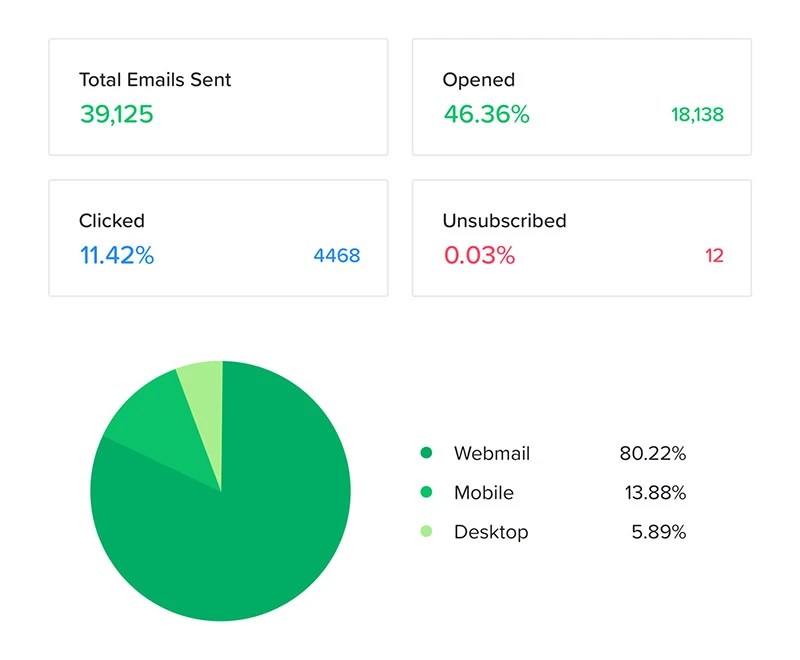
Task: Click the Desktop legend color dot
Action: (x=426, y=532)
